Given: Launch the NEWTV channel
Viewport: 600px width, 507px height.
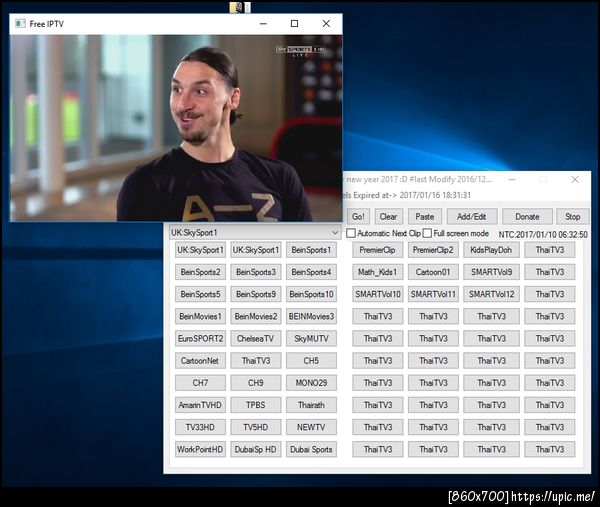Looking at the screenshot, I should [311, 427].
